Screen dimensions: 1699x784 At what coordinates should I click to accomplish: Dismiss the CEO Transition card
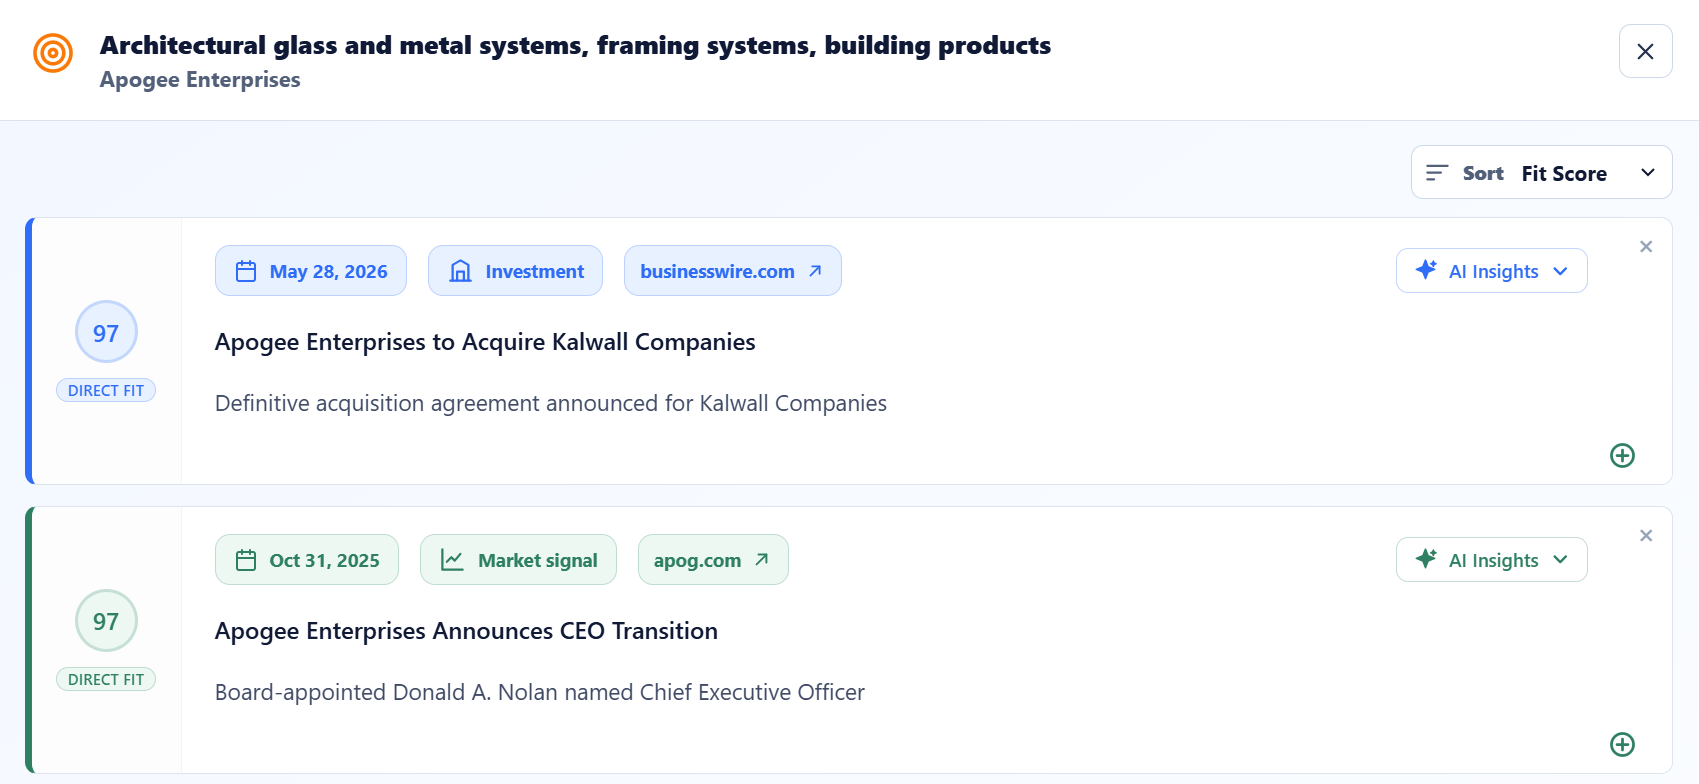click(1646, 535)
